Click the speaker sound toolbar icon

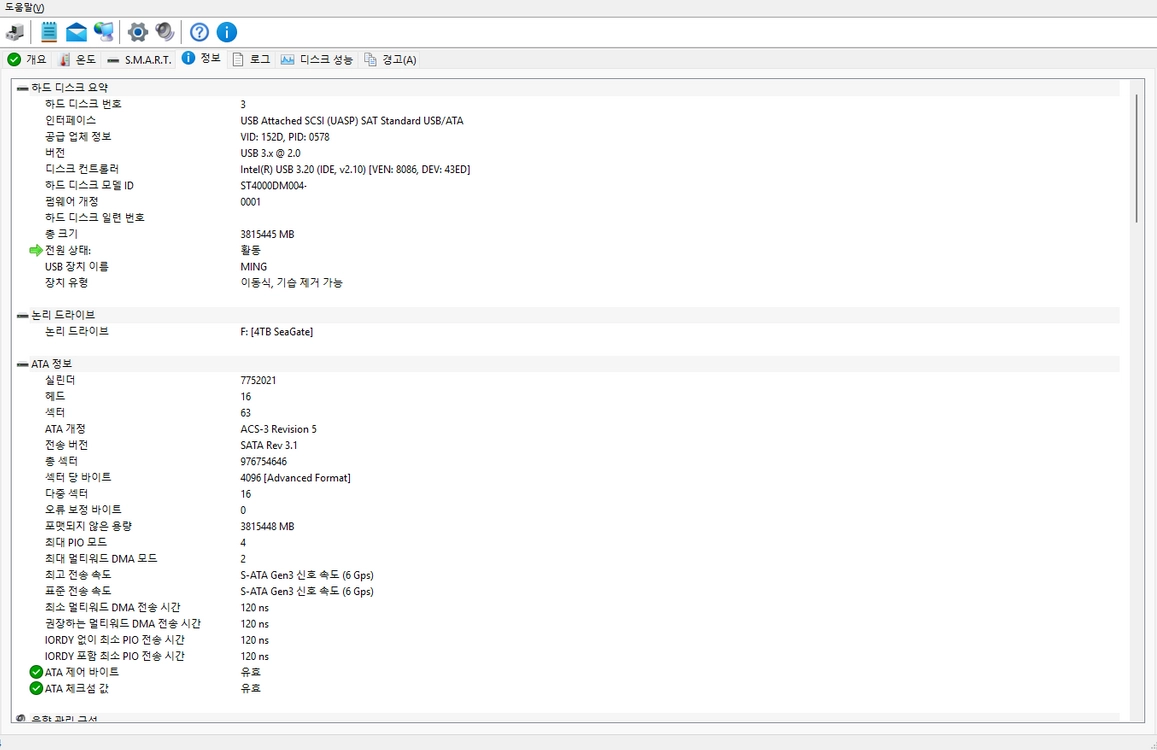pyautogui.click(x=165, y=32)
